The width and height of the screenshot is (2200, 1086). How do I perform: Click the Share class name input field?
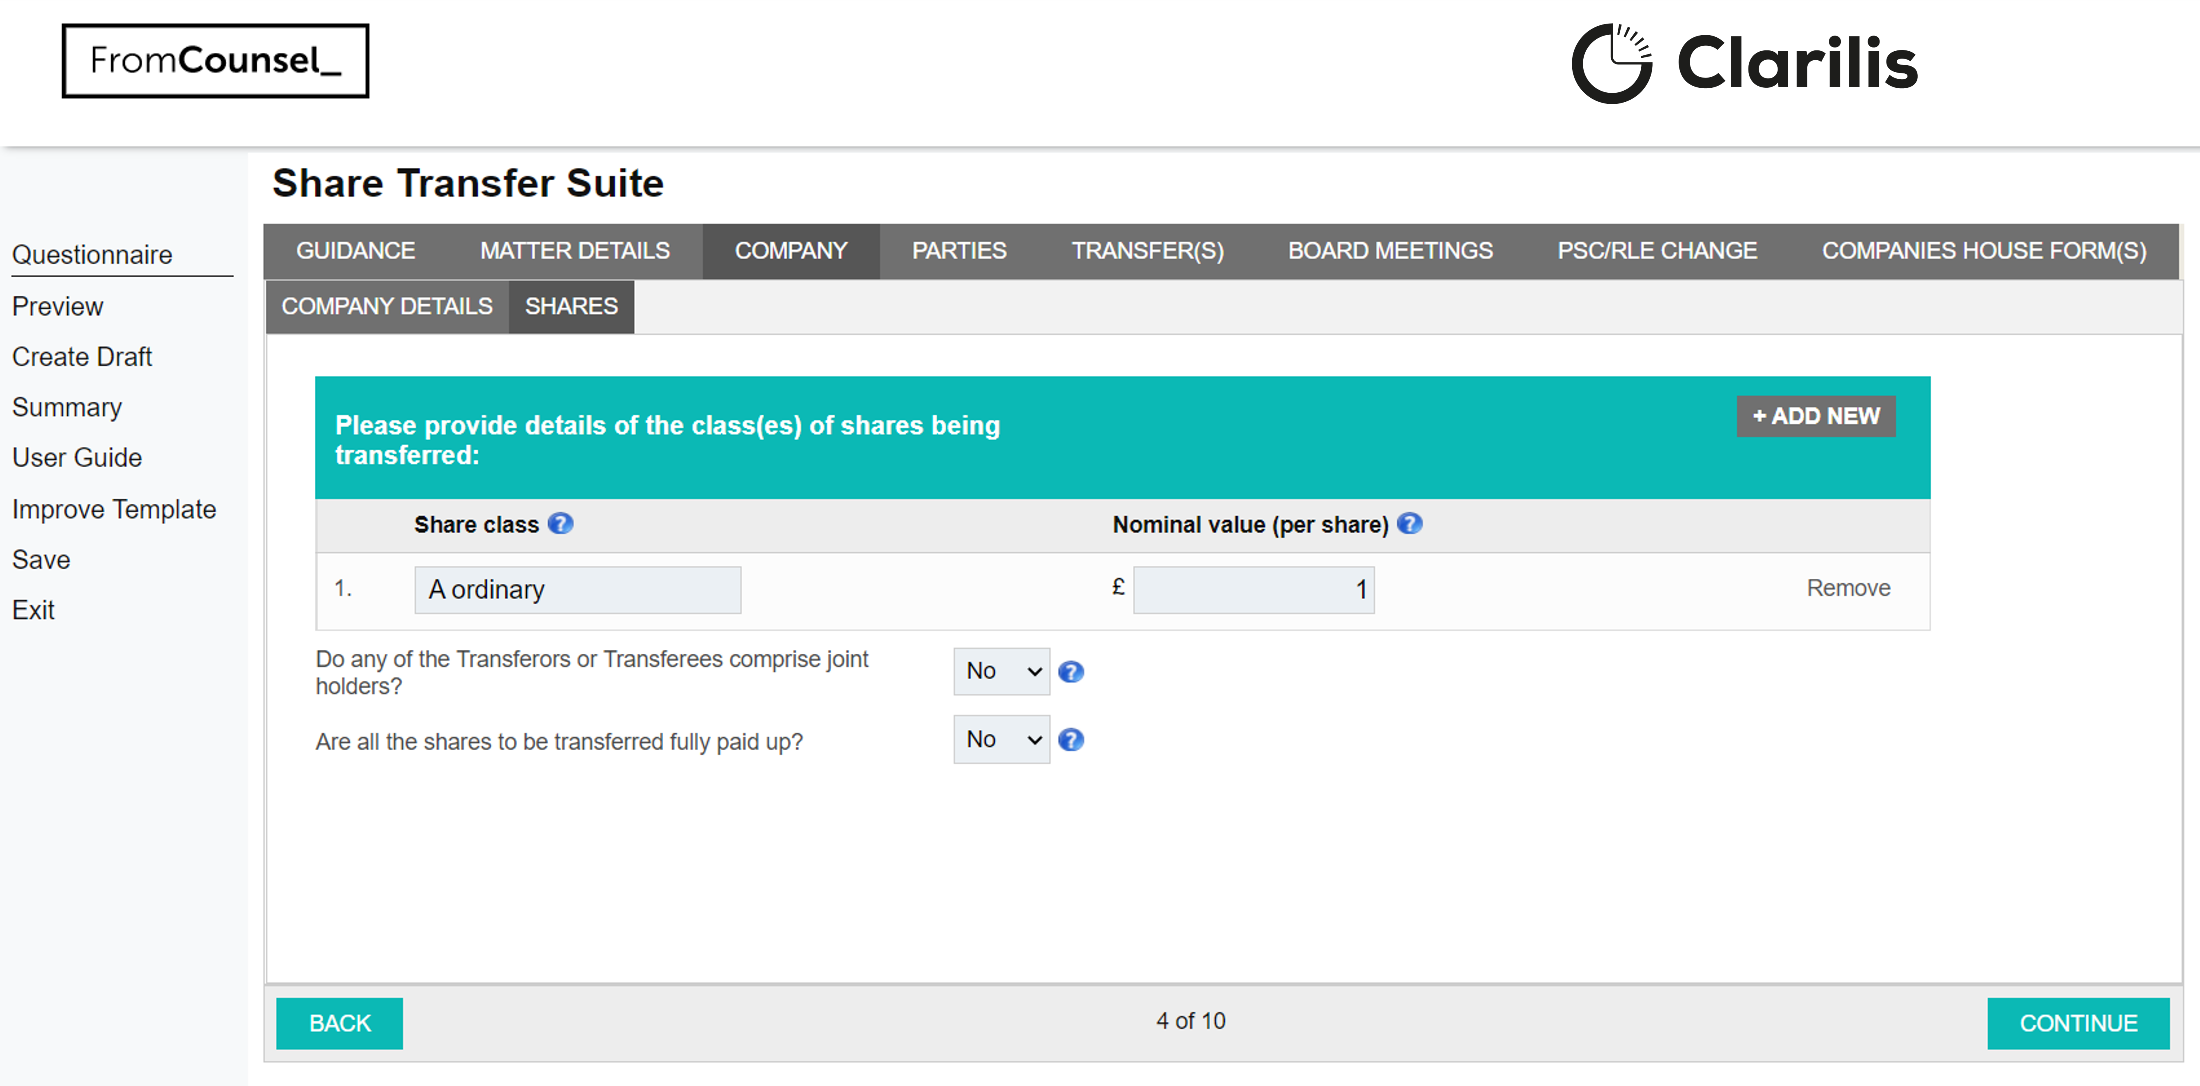pyautogui.click(x=579, y=588)
